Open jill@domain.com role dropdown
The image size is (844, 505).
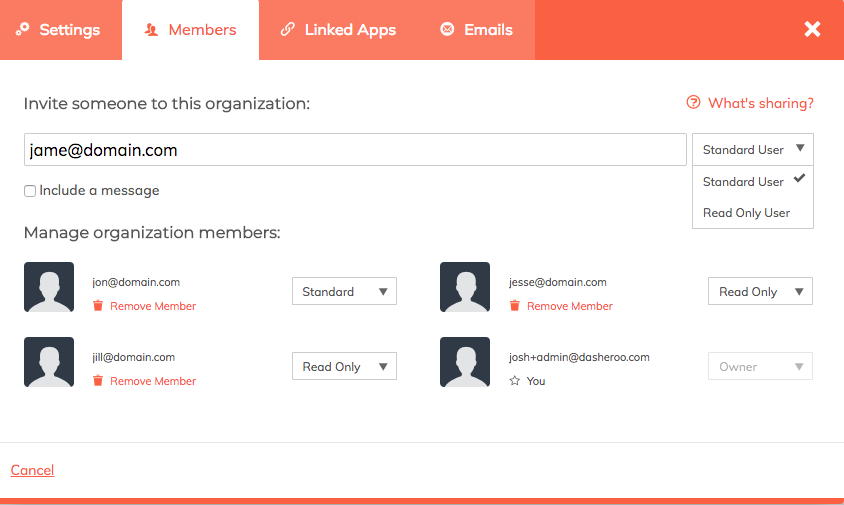pyautogui.click(x=344, y=367)
